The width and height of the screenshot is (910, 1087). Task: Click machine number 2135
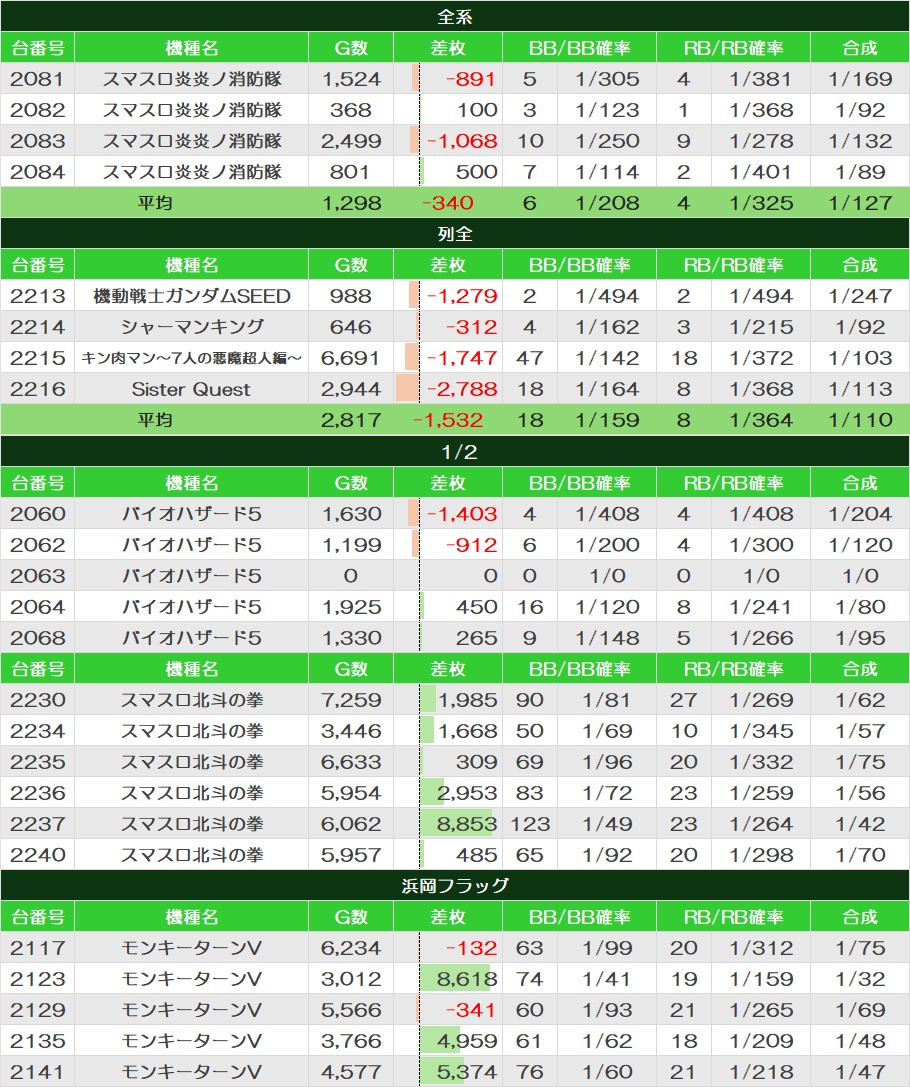point(37,1041)
